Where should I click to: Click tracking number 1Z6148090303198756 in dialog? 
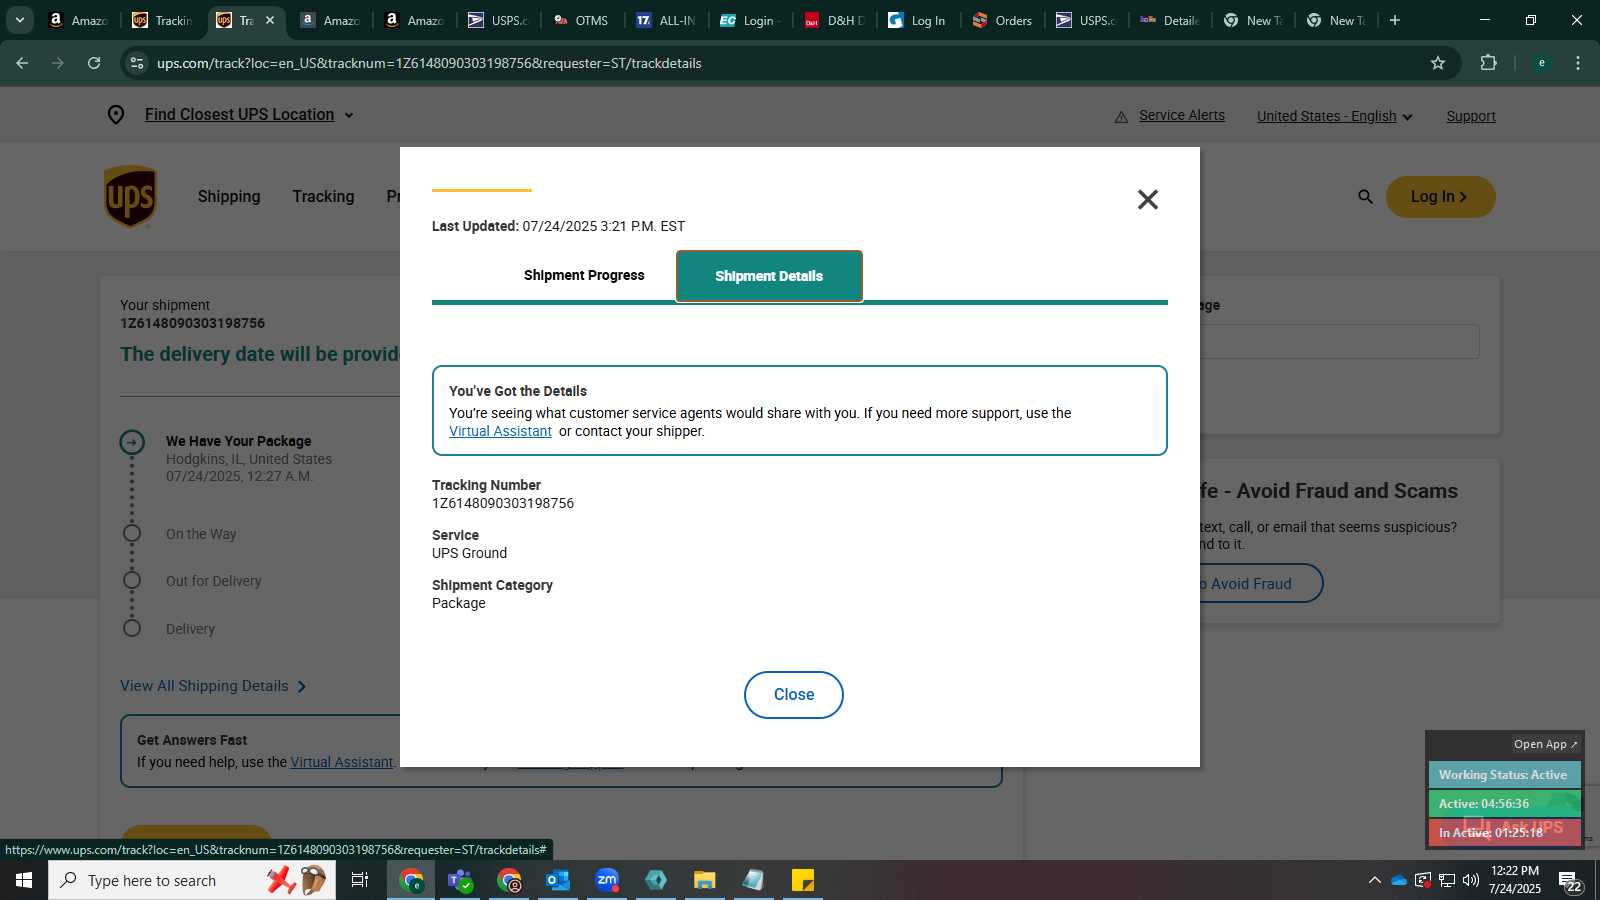[503, 503]
